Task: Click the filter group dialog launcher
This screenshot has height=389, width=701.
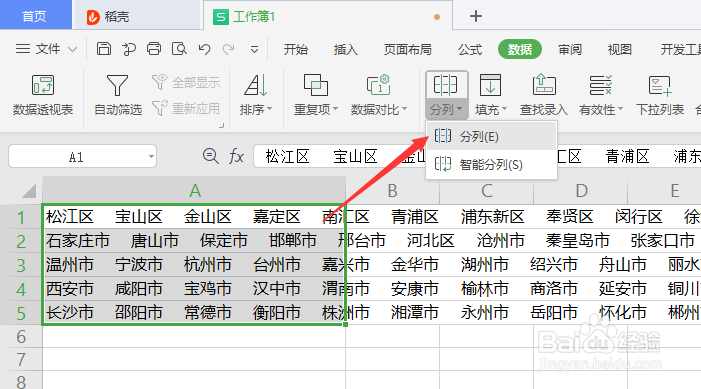Action: pyautogui.click(x=221, y=126)
